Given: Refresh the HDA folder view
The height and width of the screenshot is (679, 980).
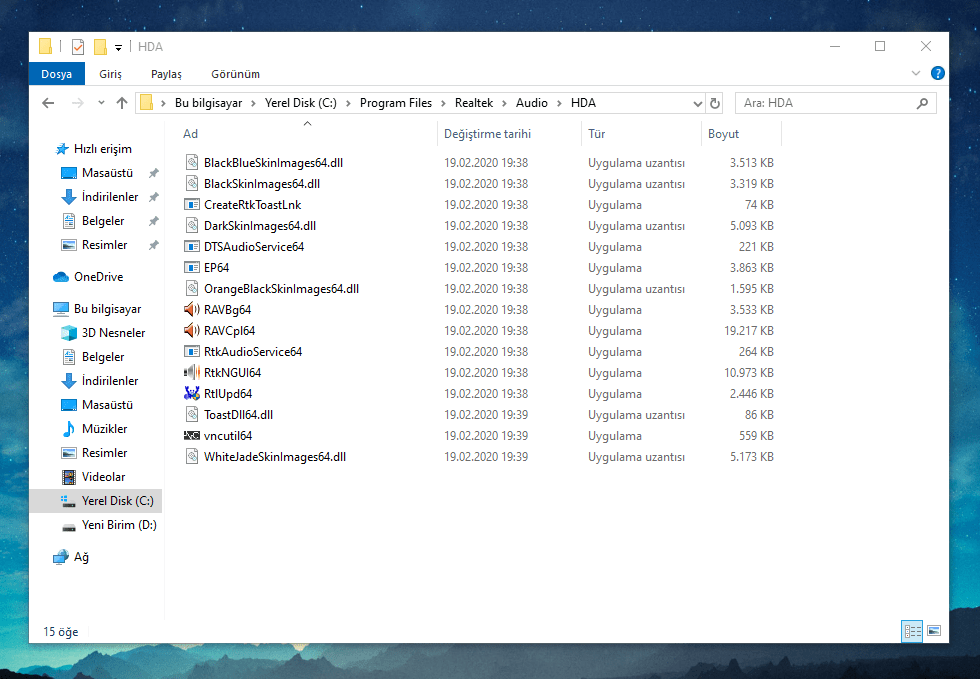Looking at the screenshot, I should tap(715, 103).
